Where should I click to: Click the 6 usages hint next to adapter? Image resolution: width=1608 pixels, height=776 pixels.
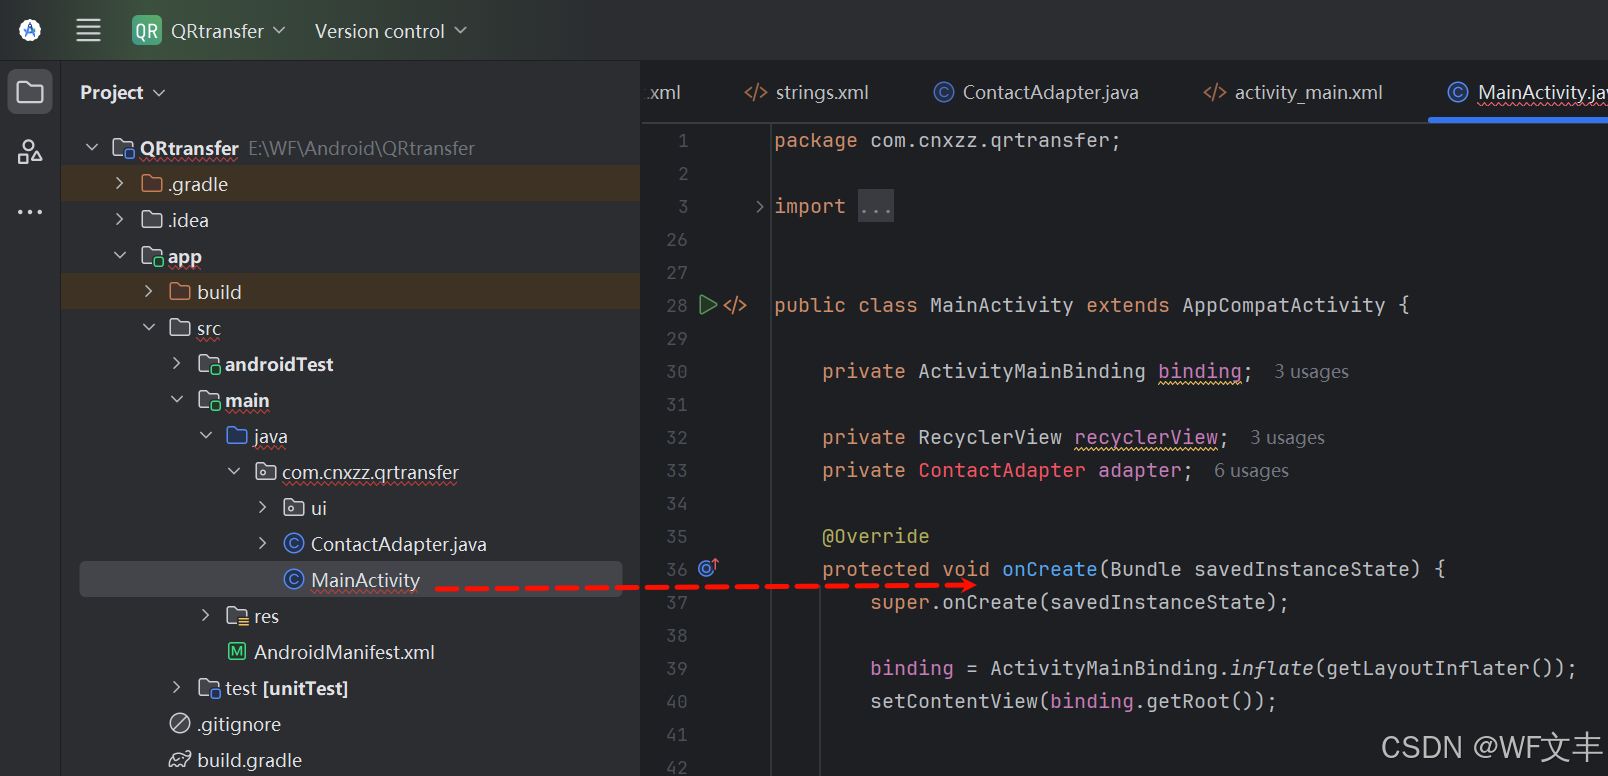pyautogui.click(x=1251, y=471)
